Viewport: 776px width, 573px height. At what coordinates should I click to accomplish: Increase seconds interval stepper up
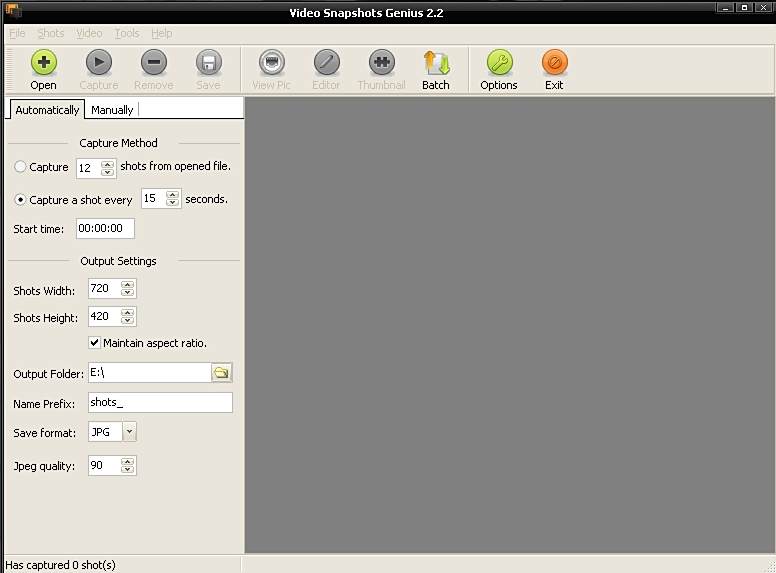pyautogui.click(x=172, y=195)
